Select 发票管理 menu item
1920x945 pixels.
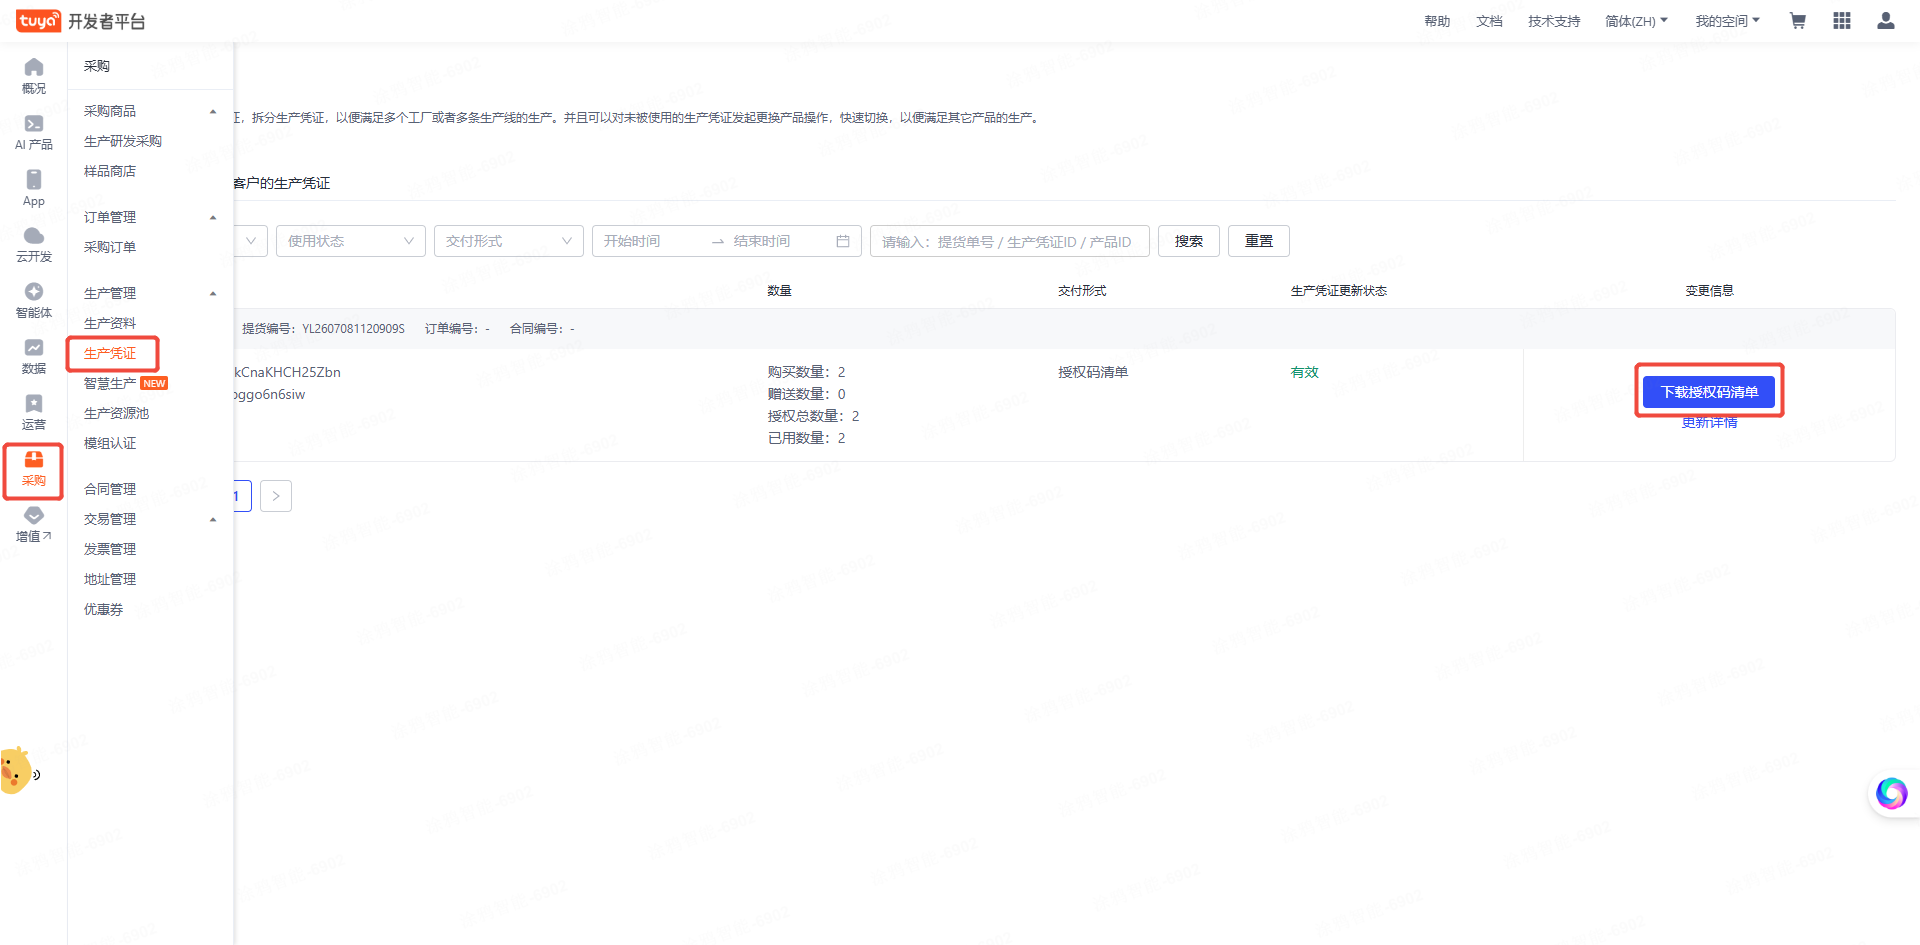110,549
